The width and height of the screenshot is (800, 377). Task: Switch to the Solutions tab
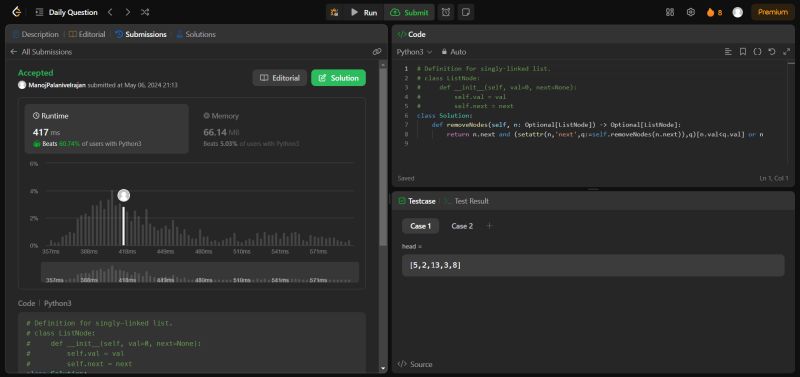[196, 35]
